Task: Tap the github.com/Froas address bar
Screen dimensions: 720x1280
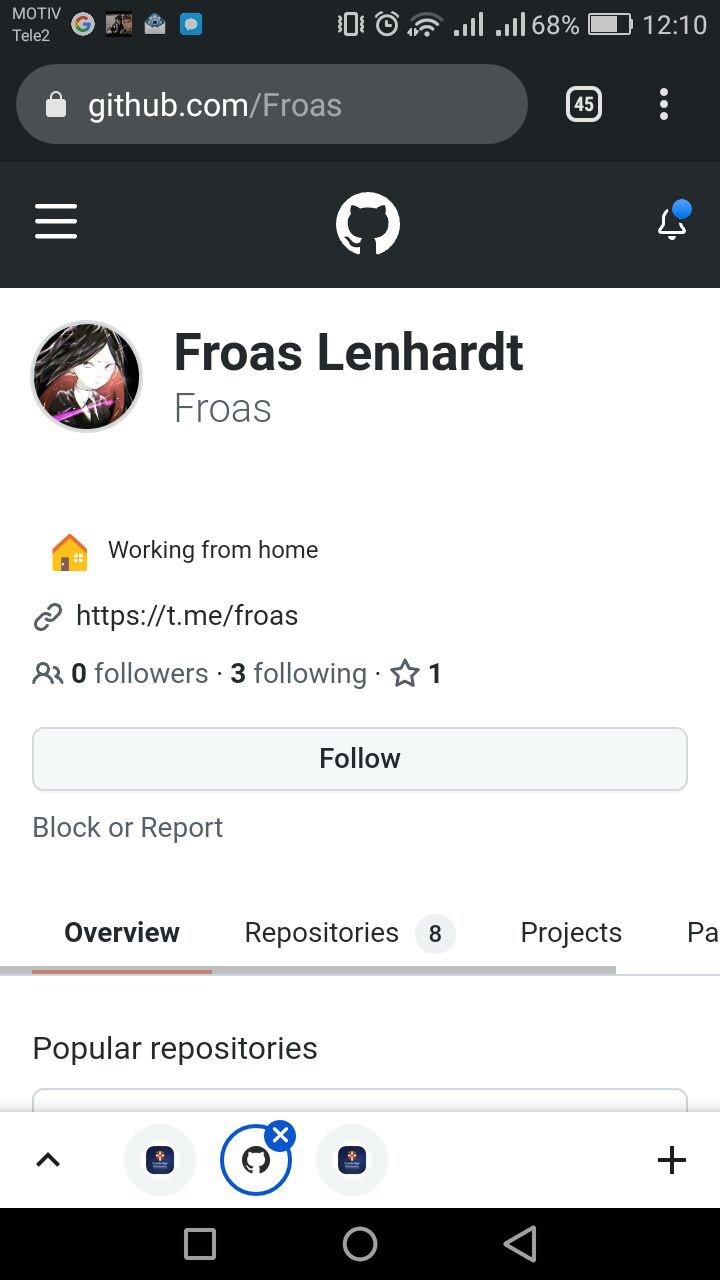Action: (x=290, y=105)
